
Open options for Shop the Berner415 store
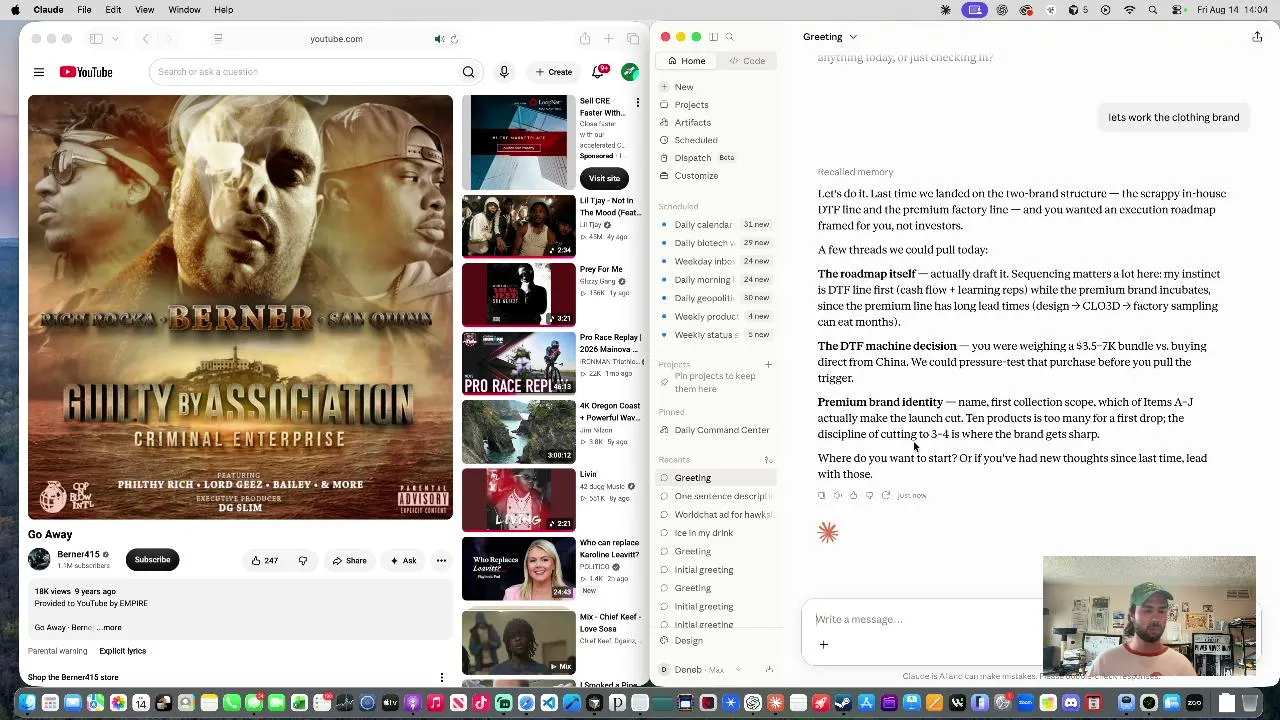coord(441,677)
